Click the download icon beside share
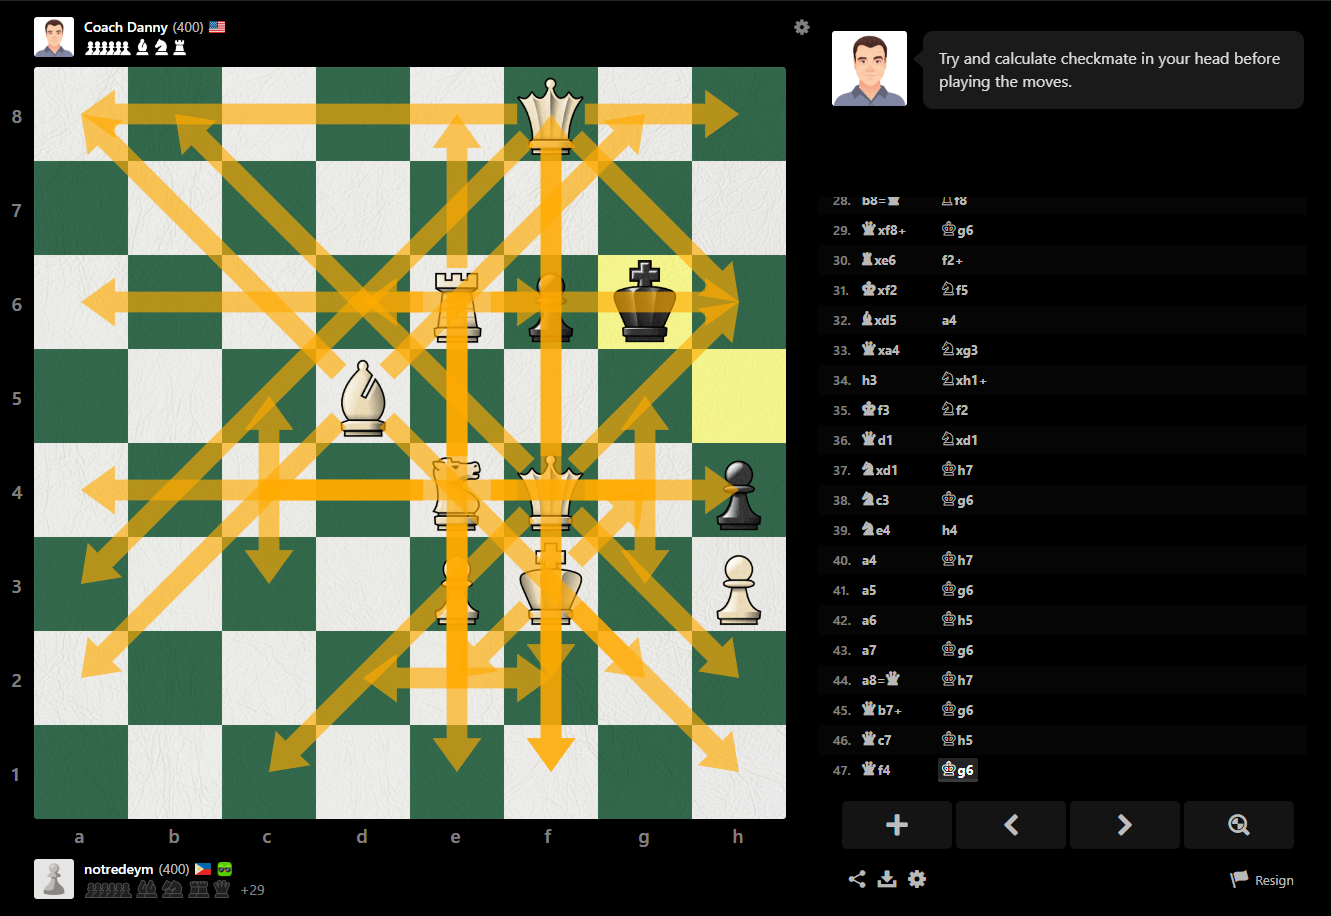This screenshot has height=916, width=1331. [887, 879]
